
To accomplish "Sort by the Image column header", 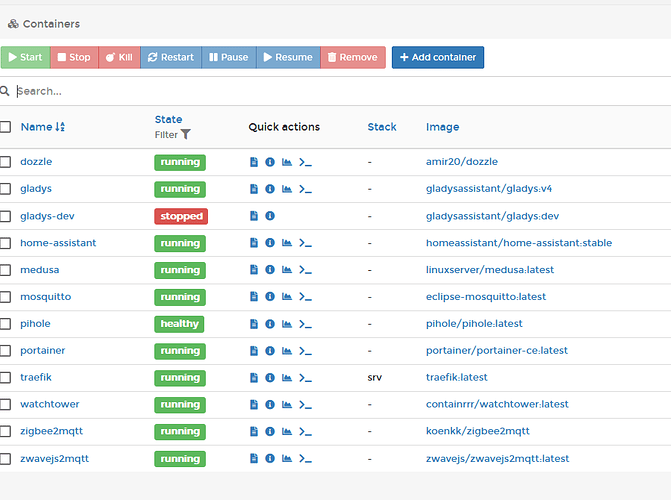I will tap(442, 127).
